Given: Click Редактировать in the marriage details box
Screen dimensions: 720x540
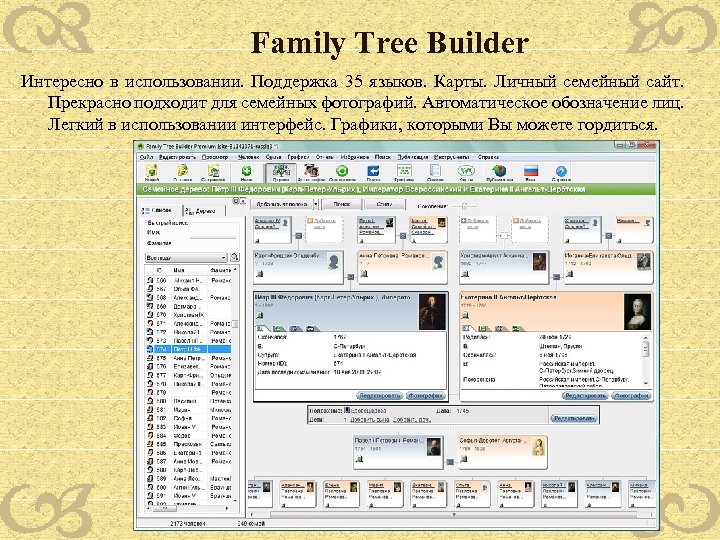Looking at the screenshot, I should (574, 418).
